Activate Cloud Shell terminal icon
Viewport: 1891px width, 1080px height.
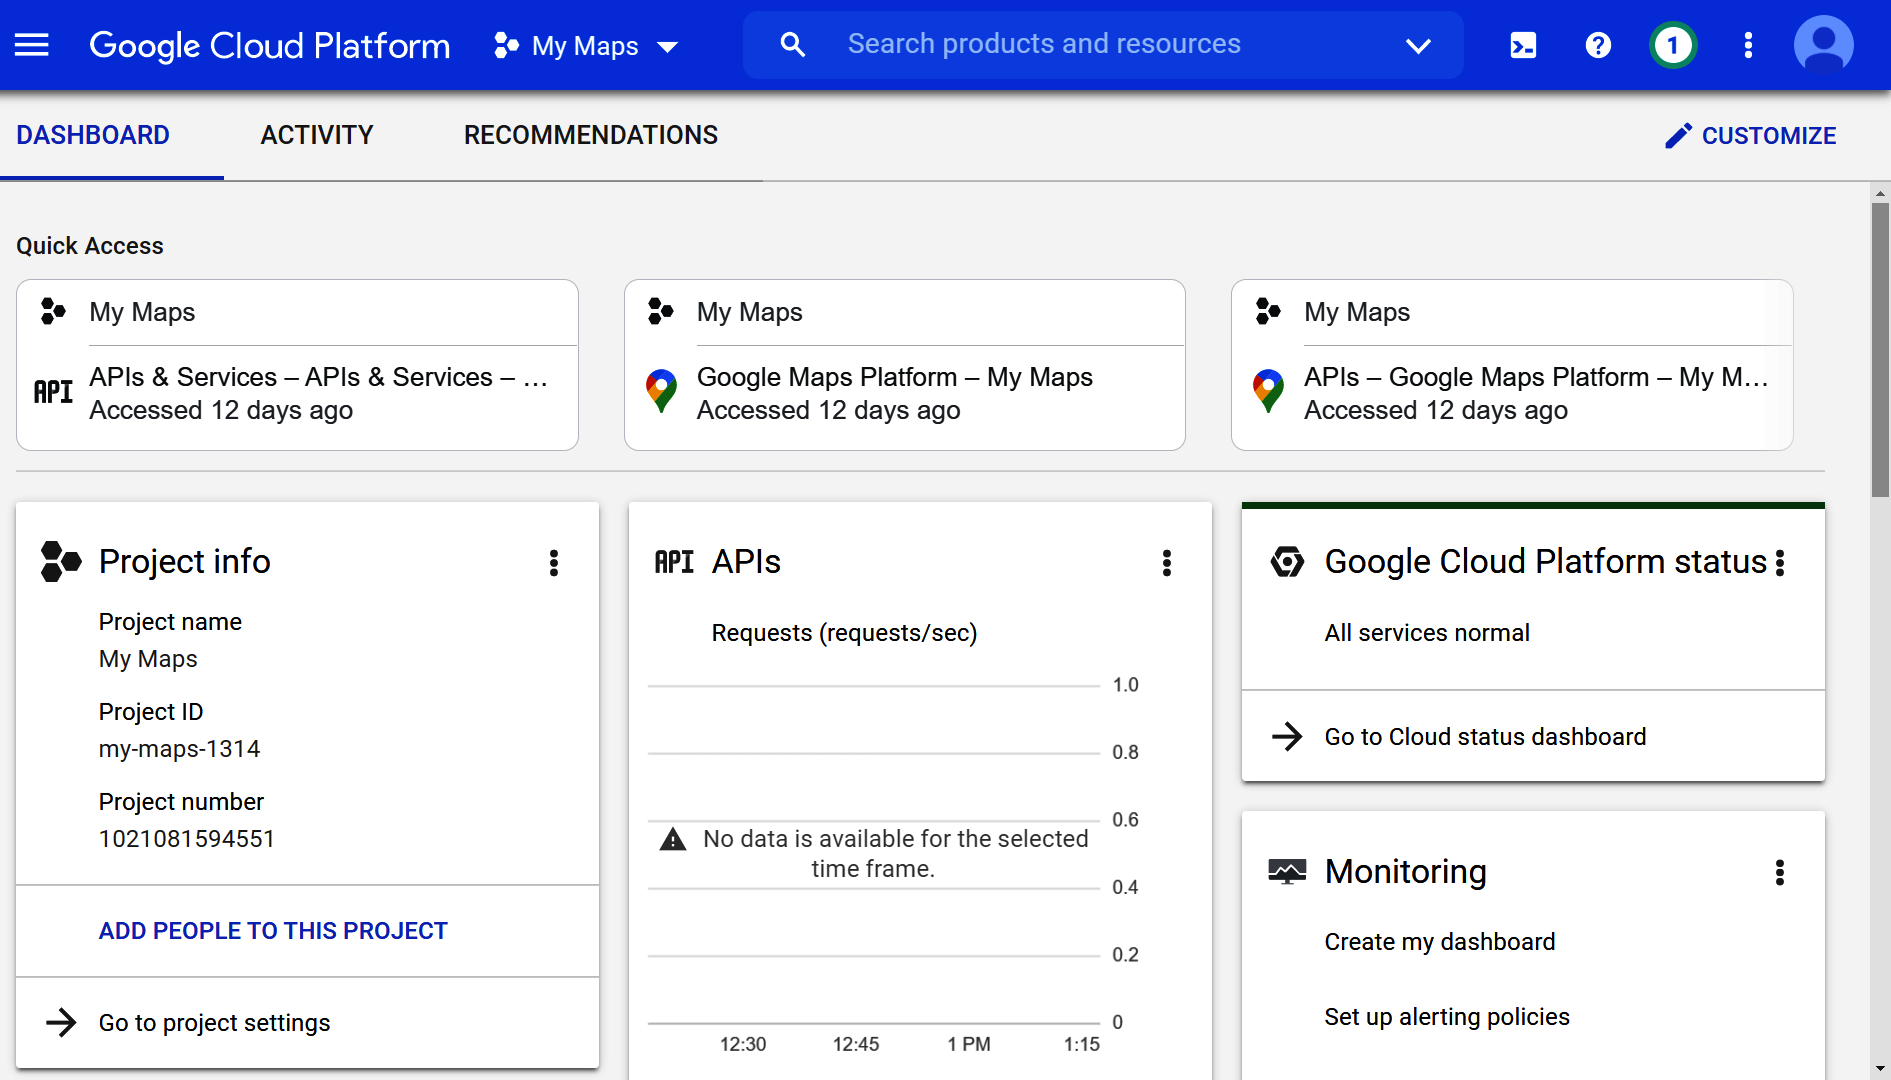point(1523,45)
